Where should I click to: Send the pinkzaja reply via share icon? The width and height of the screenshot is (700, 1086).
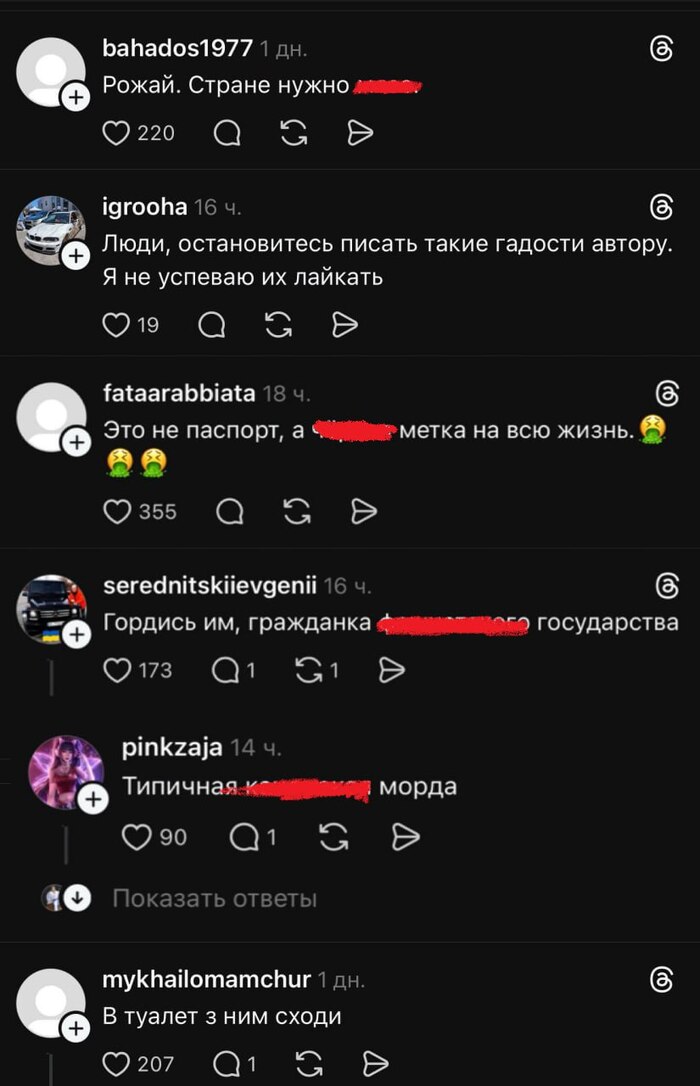click(406, 837)
